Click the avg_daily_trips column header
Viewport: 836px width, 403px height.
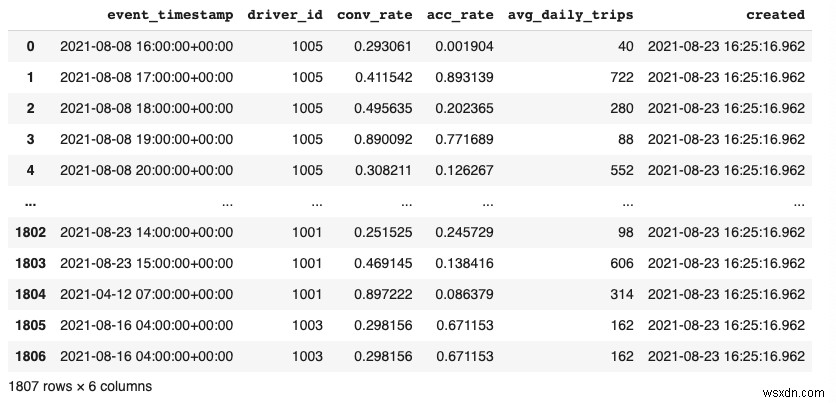point(570,15)
